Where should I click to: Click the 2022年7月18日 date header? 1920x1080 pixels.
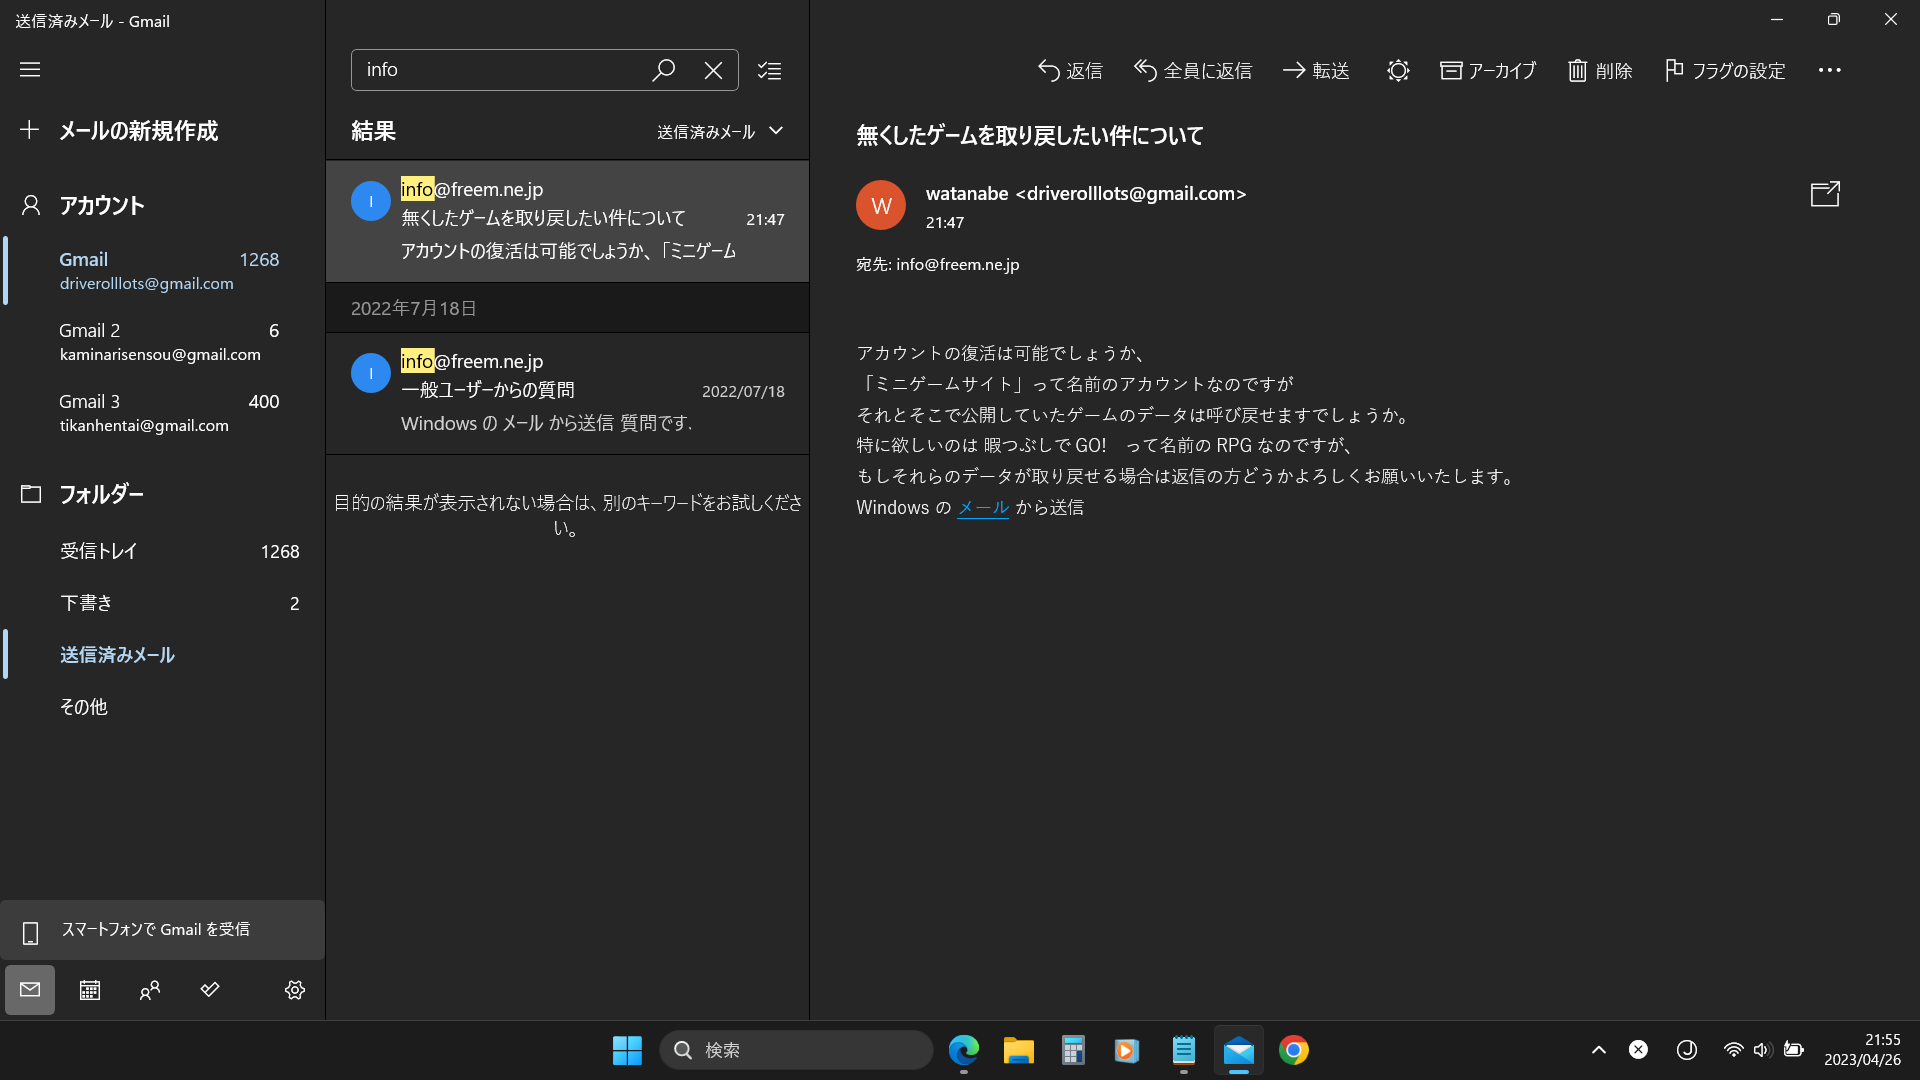tap(567, 309)
